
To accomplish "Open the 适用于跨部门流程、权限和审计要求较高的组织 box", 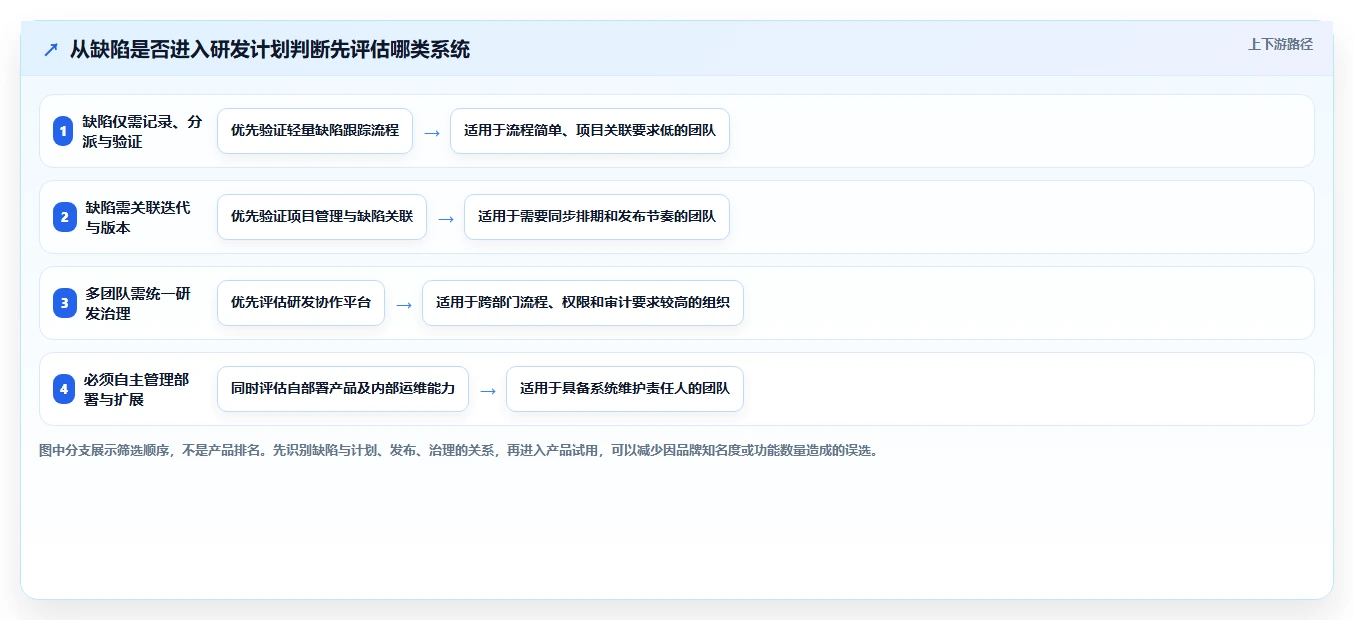I will pos(583,303).
